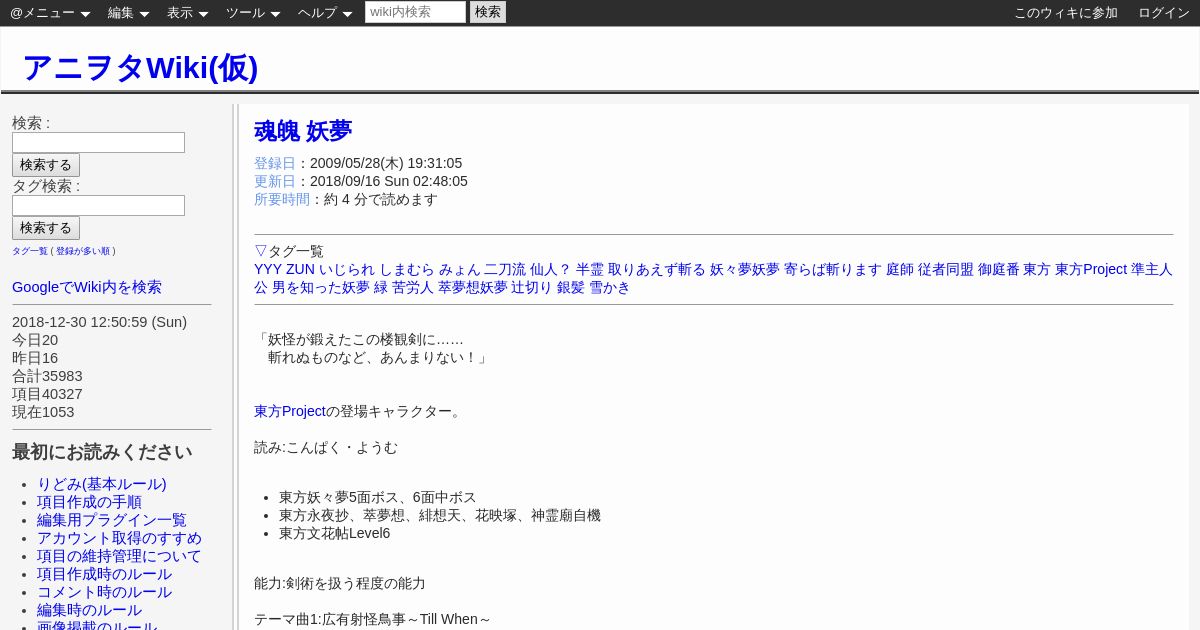
Task: Open 項目作成時のルール link
Action: click(104, 574)
